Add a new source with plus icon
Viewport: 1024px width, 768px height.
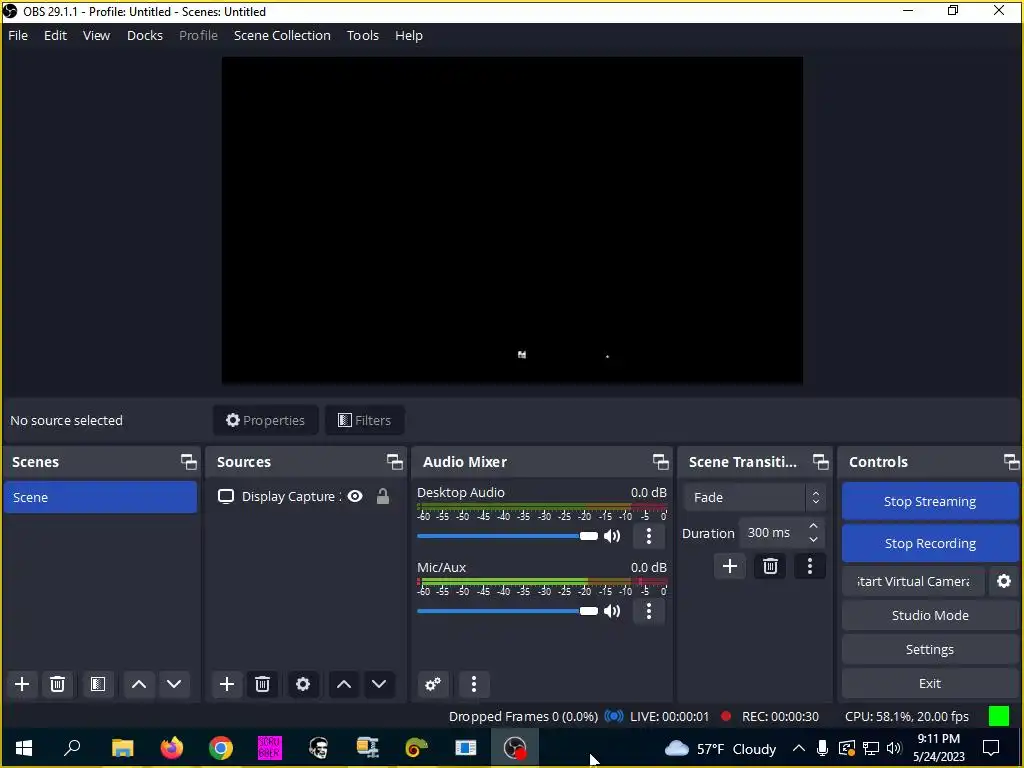[x=227, y=684]
